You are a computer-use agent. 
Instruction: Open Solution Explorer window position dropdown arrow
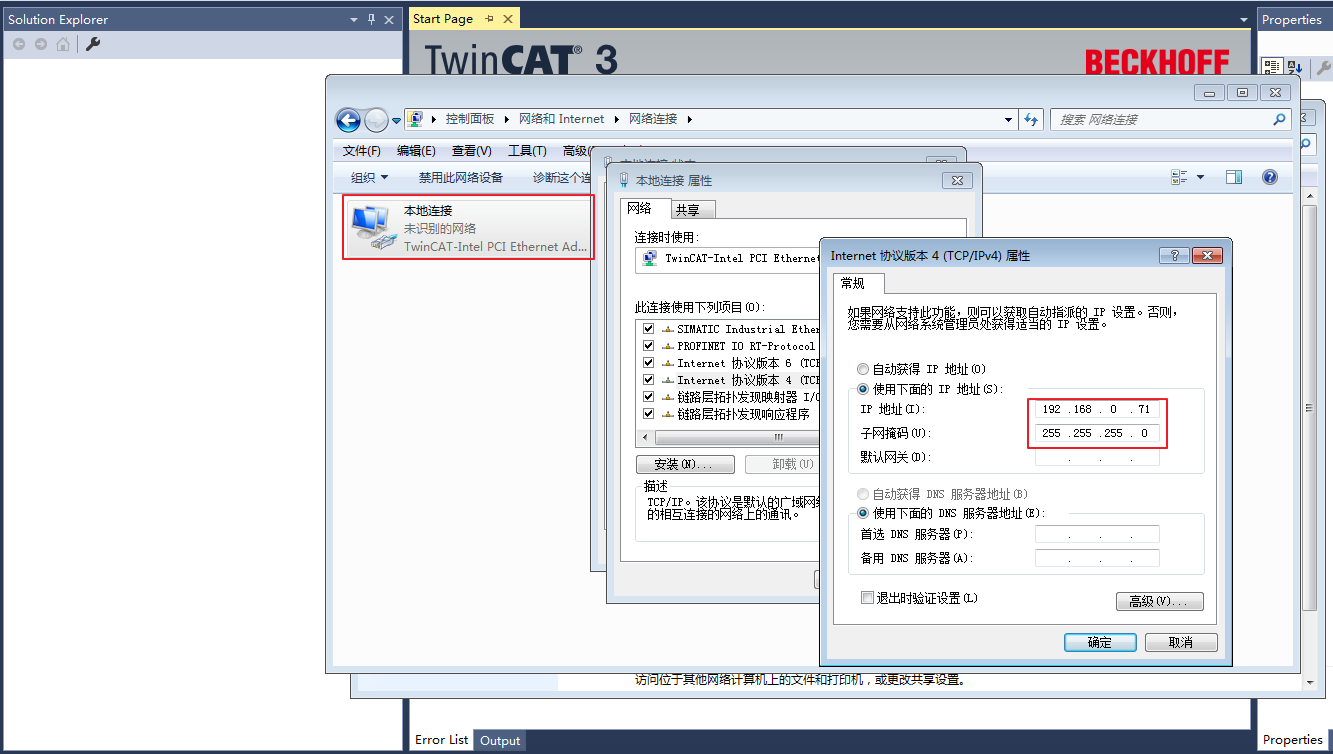coord(354,19)
